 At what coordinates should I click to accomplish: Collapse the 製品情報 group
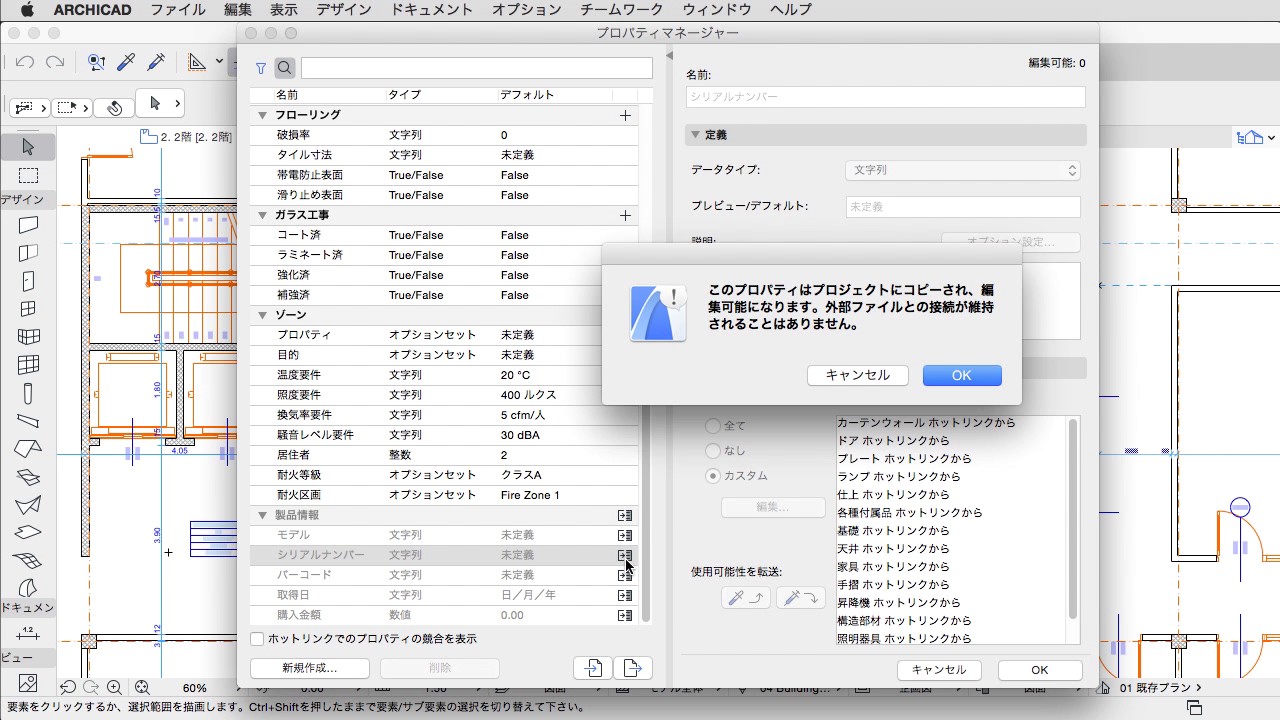coord(263,515)
